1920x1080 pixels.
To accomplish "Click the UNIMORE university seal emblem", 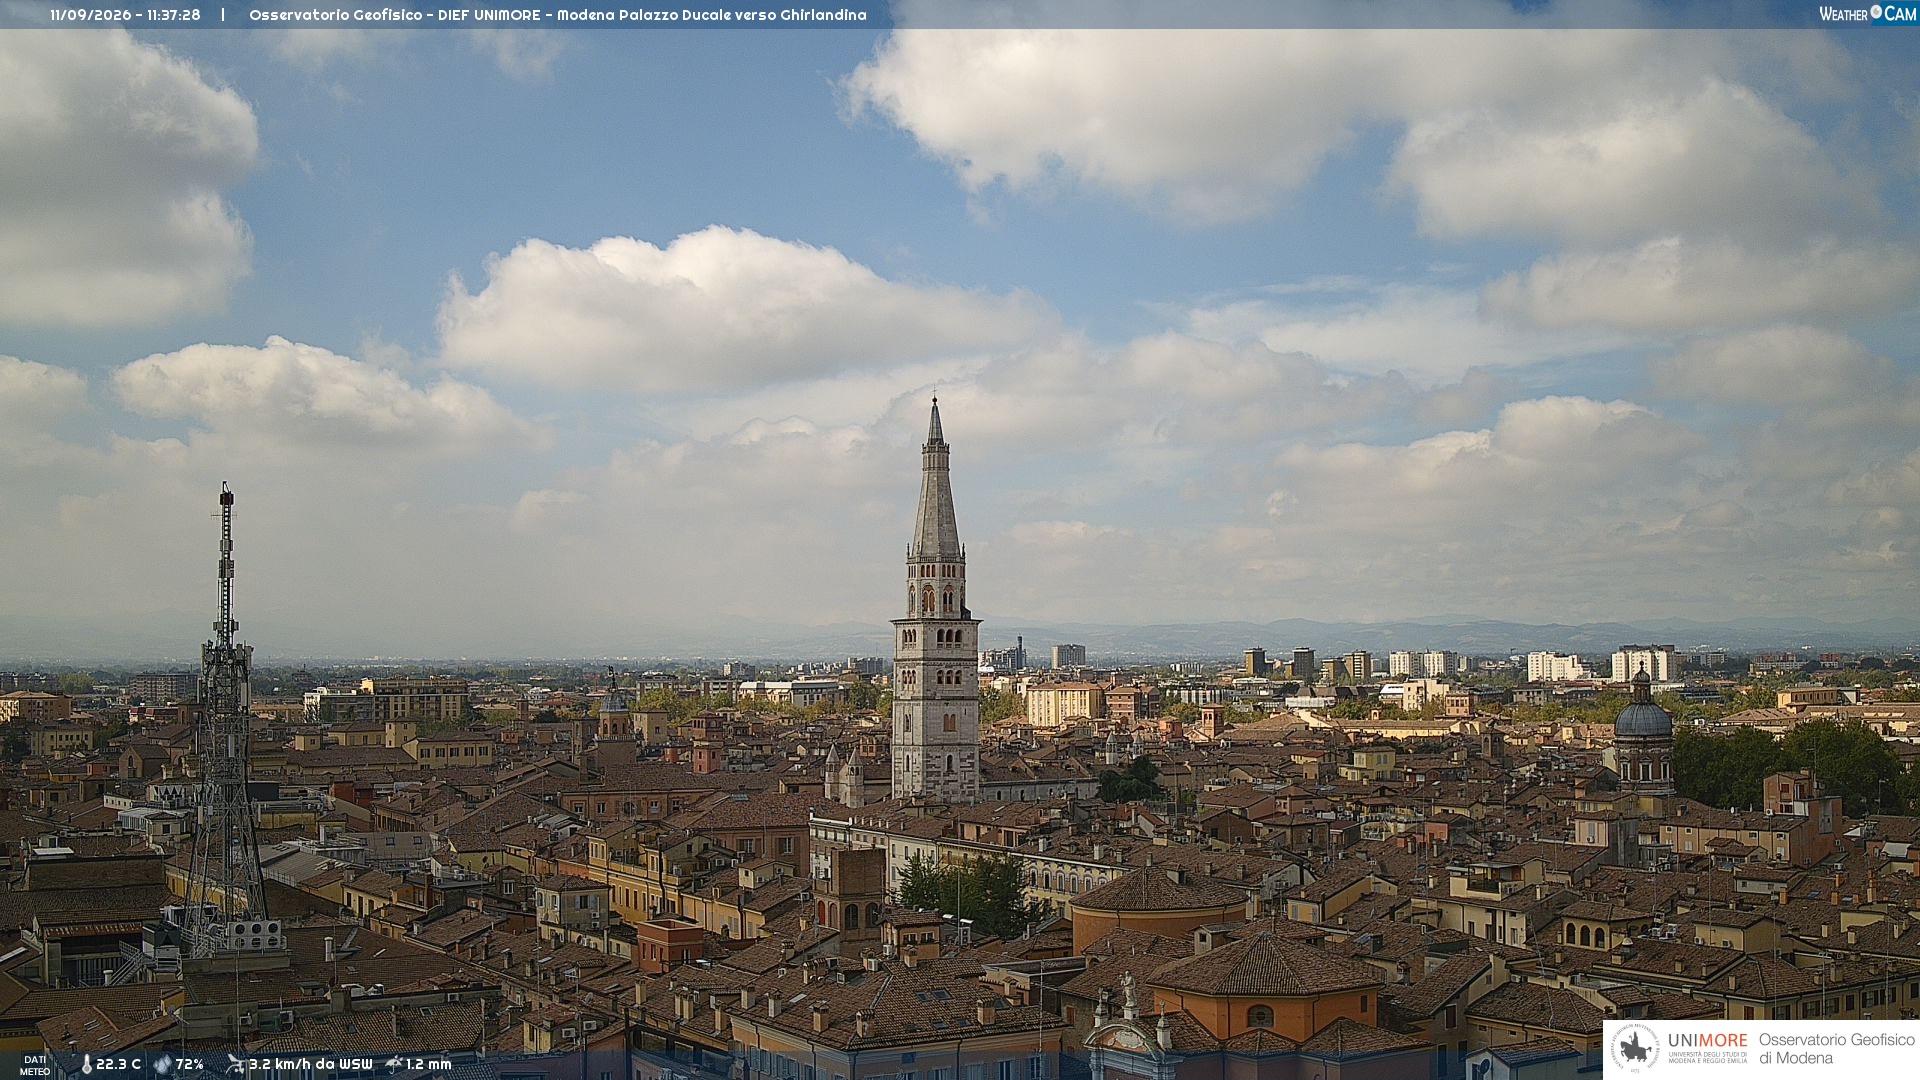I will pos(1635,1049).
